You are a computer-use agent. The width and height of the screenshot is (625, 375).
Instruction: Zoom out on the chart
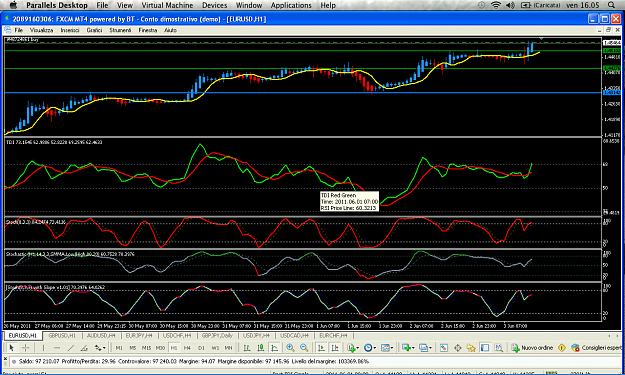304,348
